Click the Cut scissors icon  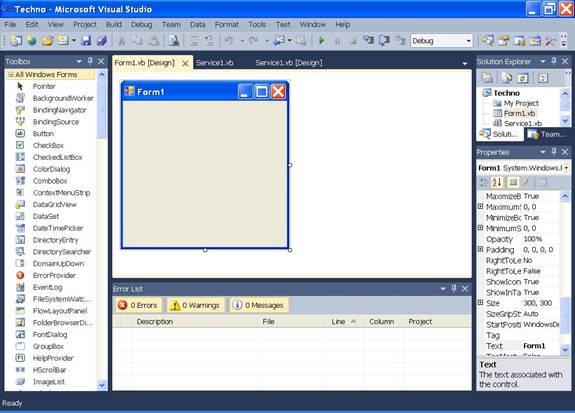coord(121,41)
